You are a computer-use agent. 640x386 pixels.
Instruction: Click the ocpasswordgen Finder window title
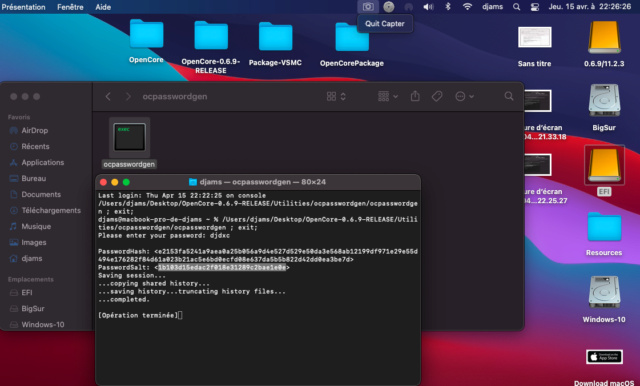tap(175, 97)
